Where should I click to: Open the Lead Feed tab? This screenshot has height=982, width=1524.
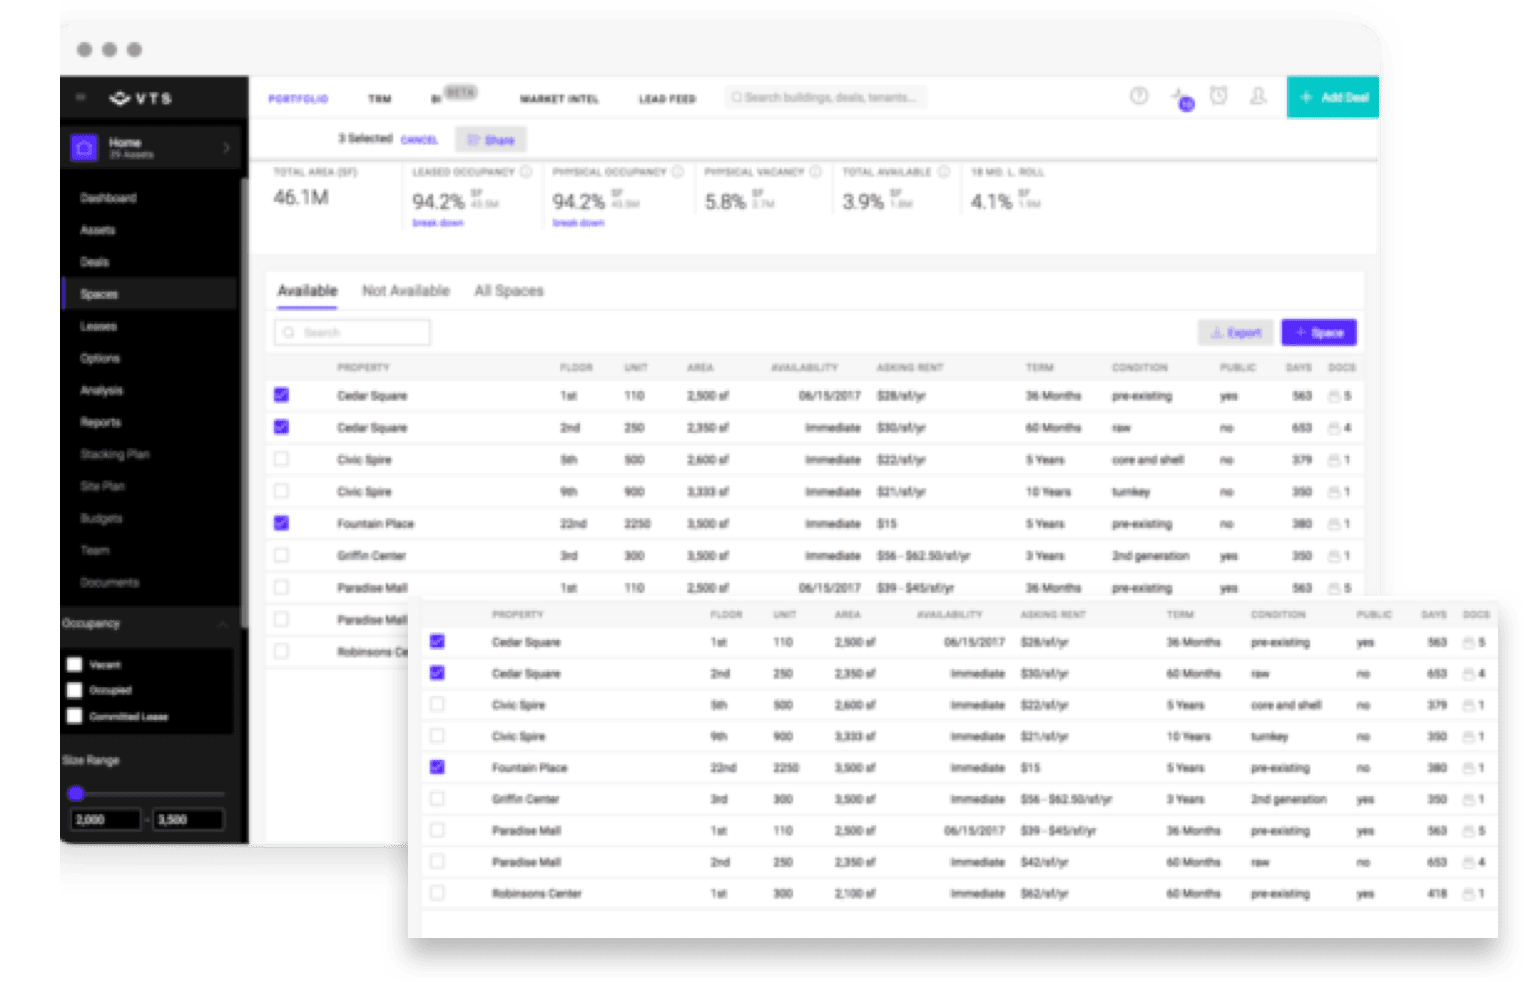[x=667, y=99]
